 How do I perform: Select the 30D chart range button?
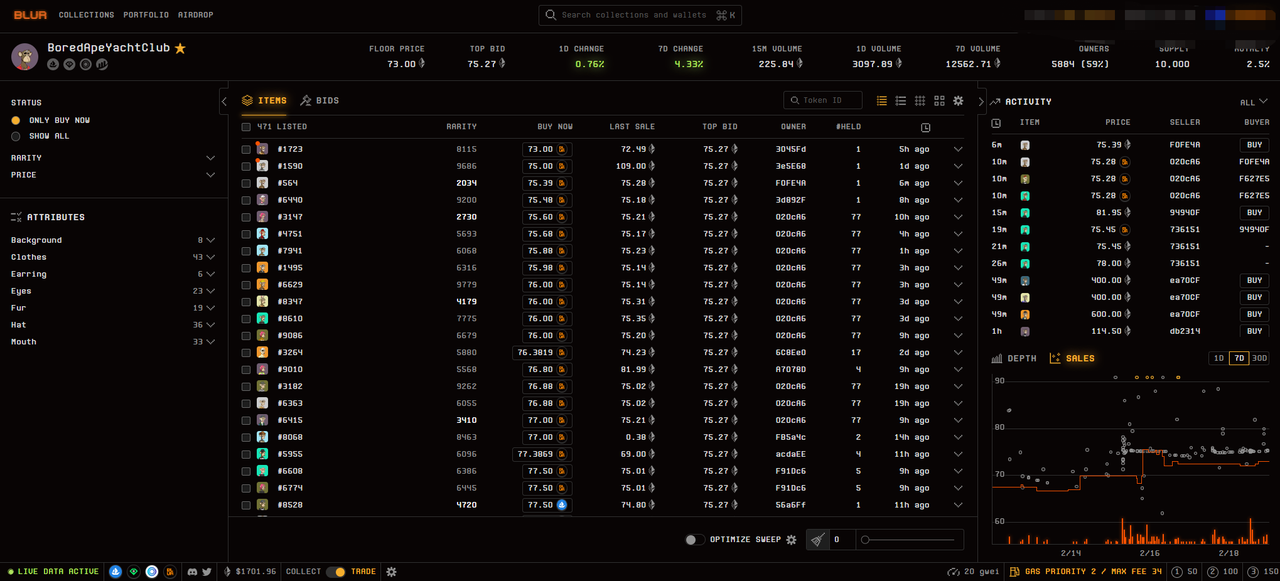(1259, 358)
